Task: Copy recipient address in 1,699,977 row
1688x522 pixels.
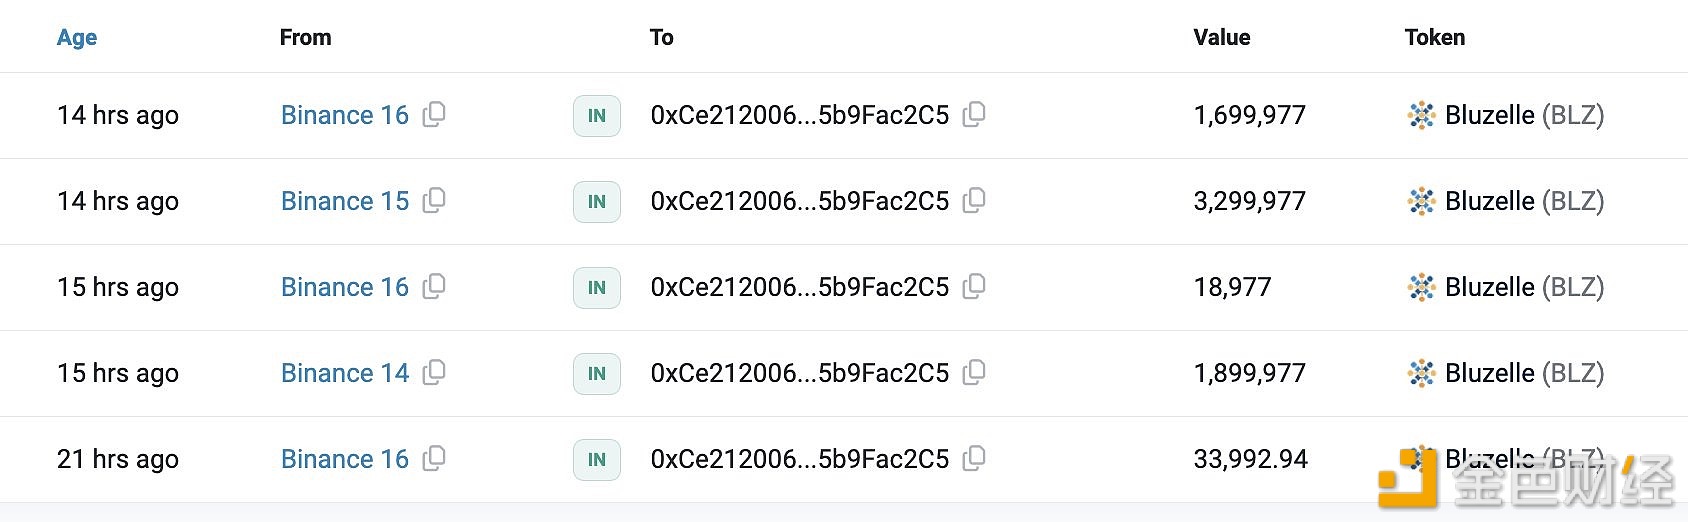Action: (974, 114)
